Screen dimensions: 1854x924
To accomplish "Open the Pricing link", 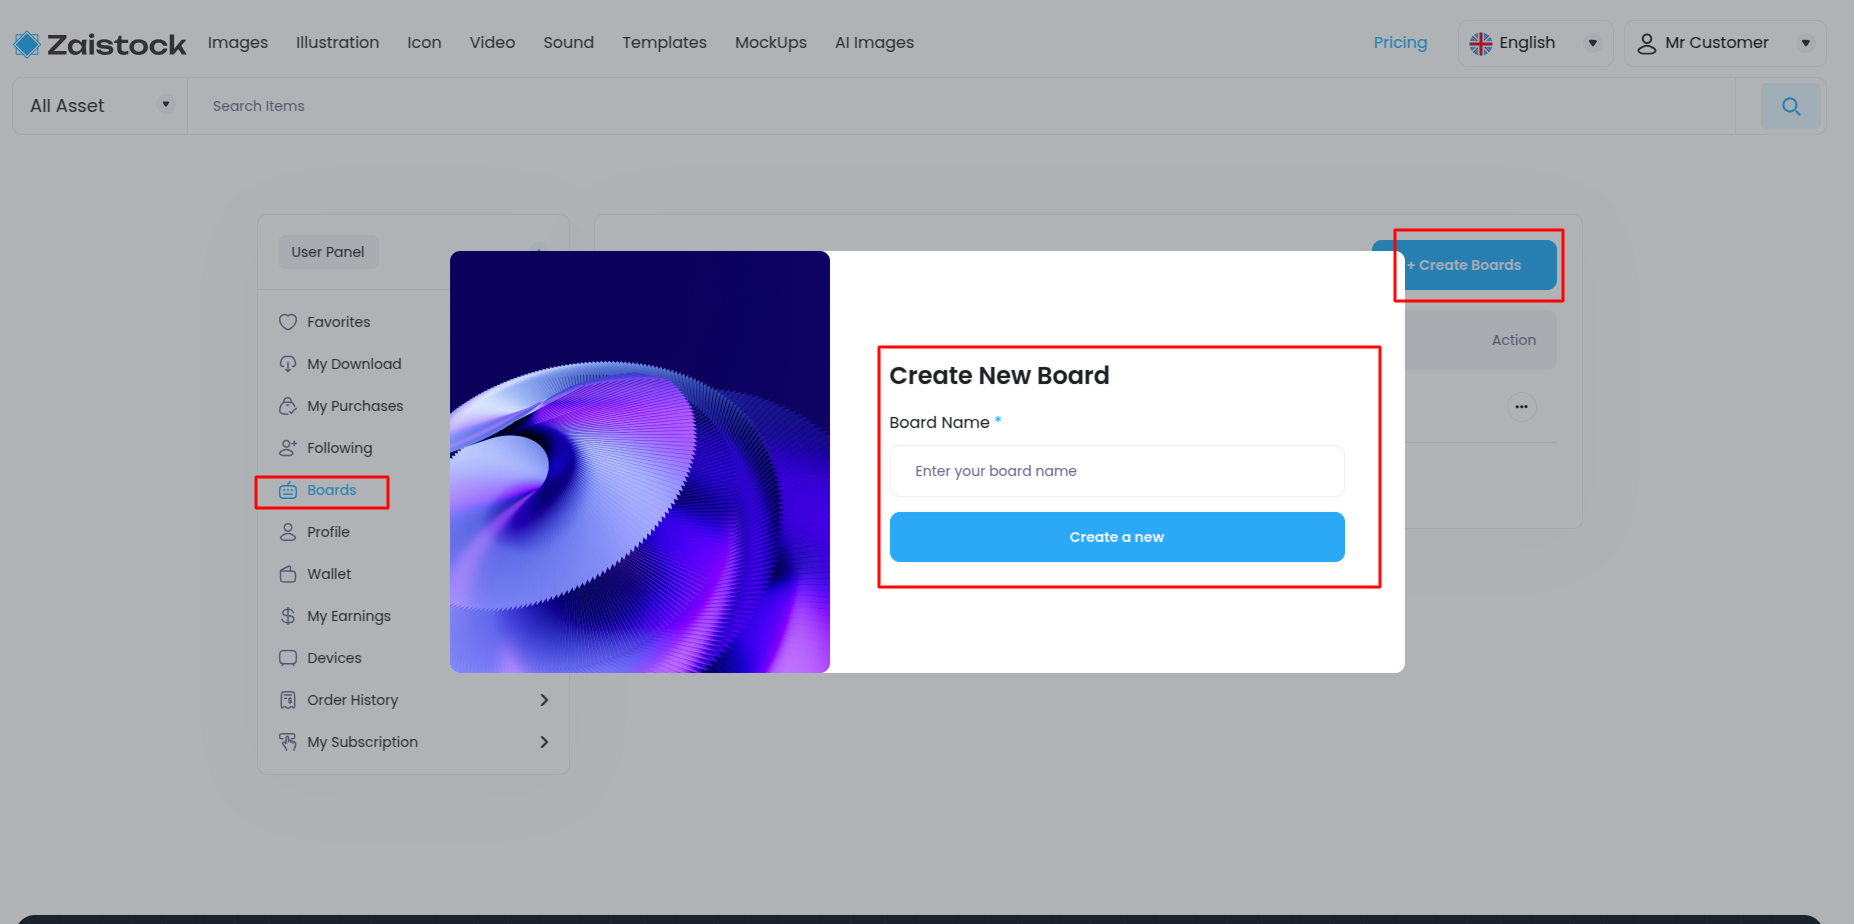I will (x=1400, y=42).
